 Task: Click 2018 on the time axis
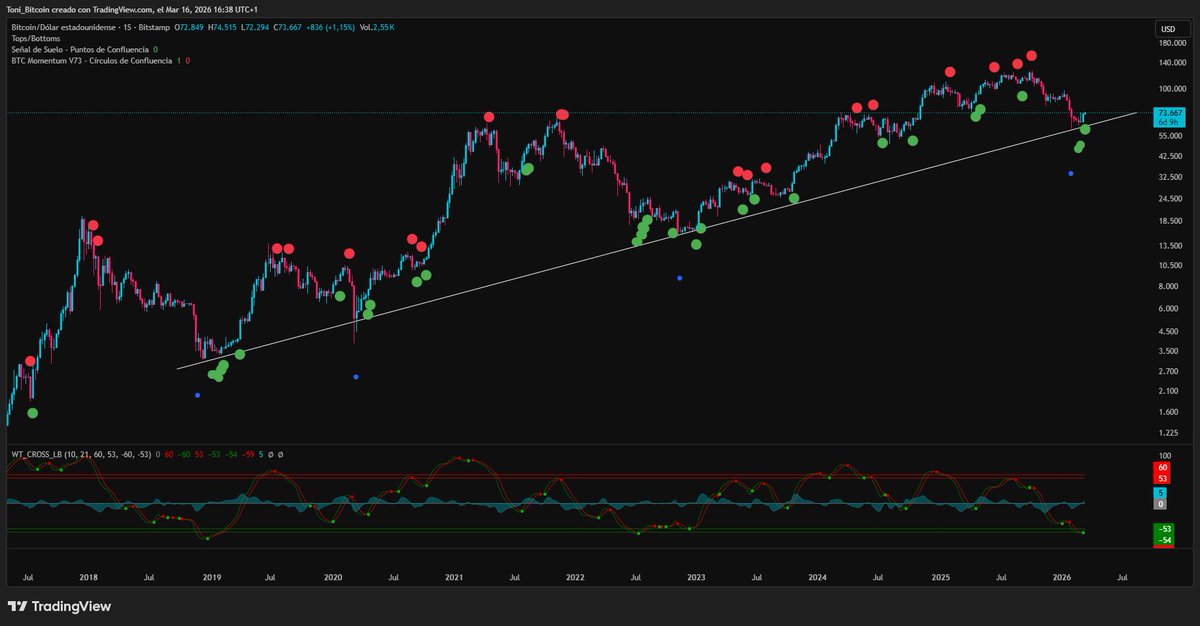click(88, 577)
